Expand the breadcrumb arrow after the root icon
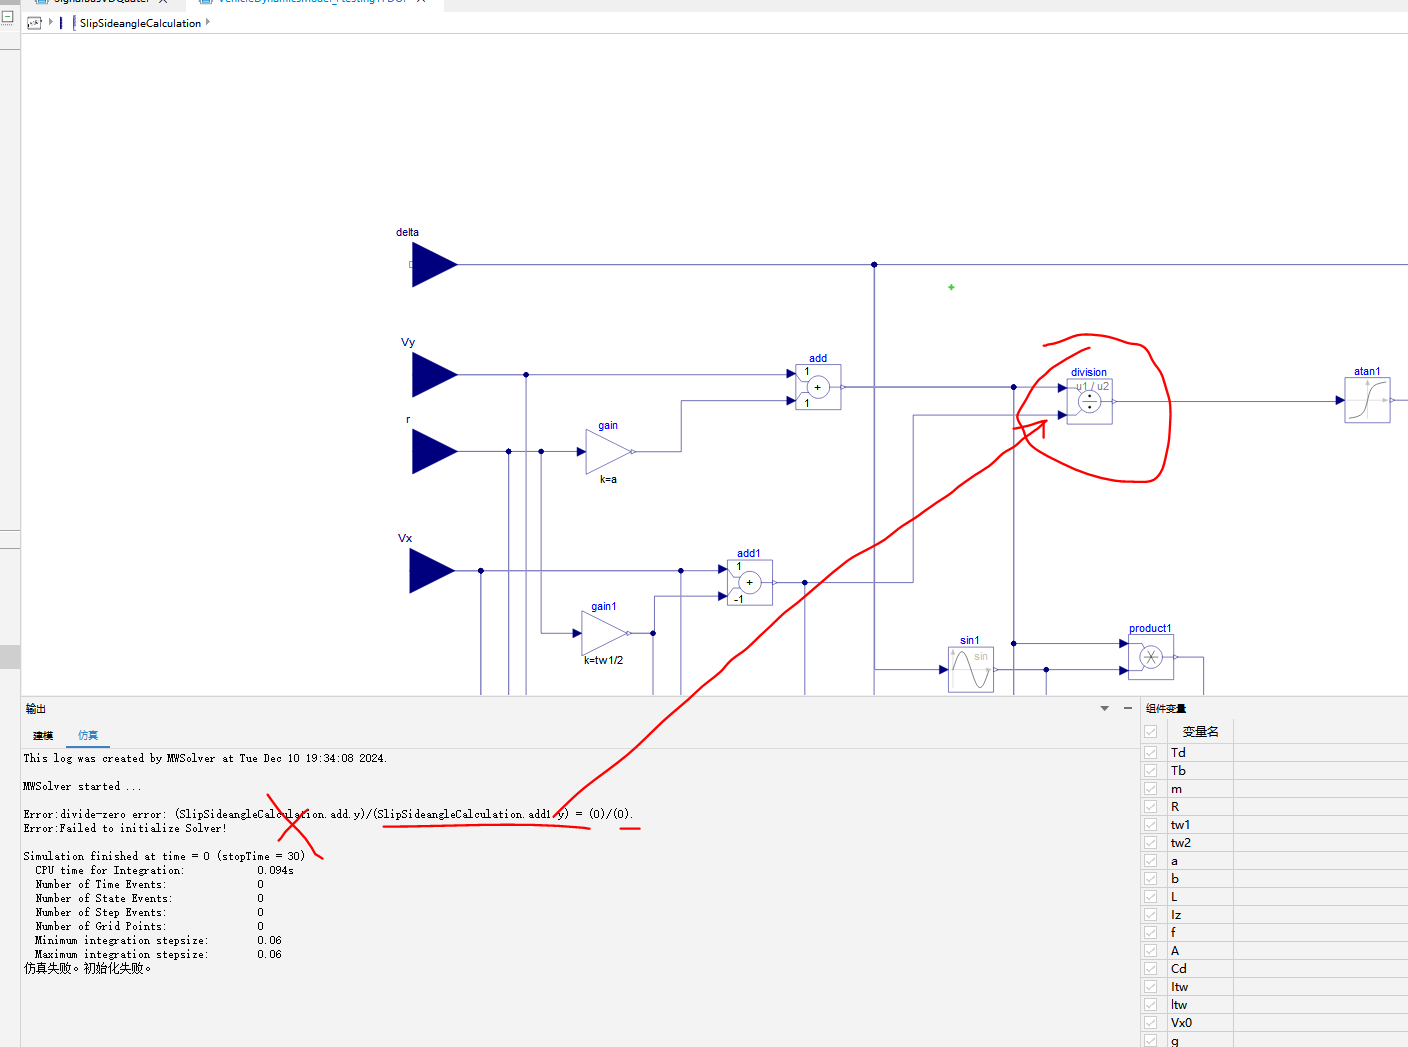Image resolution: width=1408 pixels, height=1047 pixels. tap(51, 21)
